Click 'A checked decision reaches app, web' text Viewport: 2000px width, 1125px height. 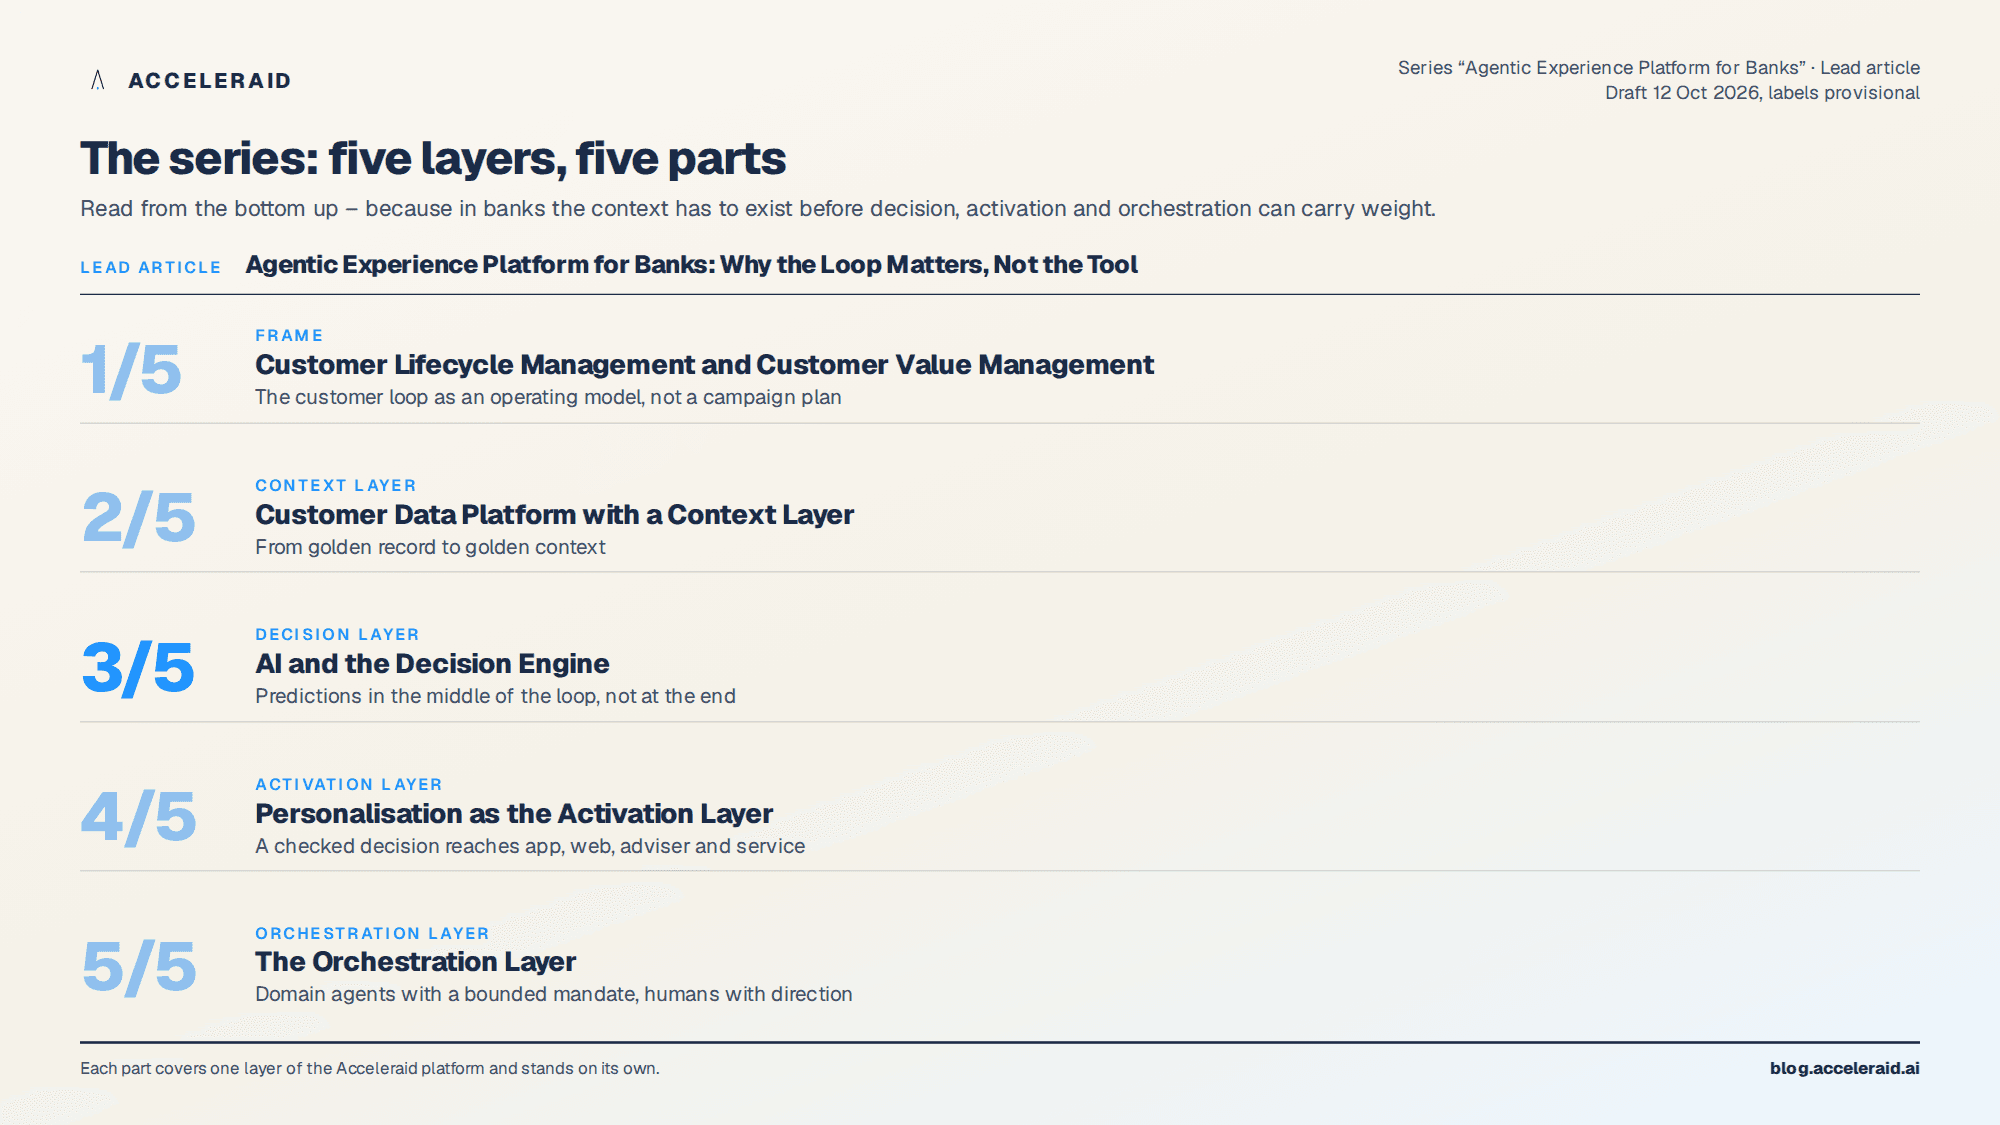coord(530,846)
